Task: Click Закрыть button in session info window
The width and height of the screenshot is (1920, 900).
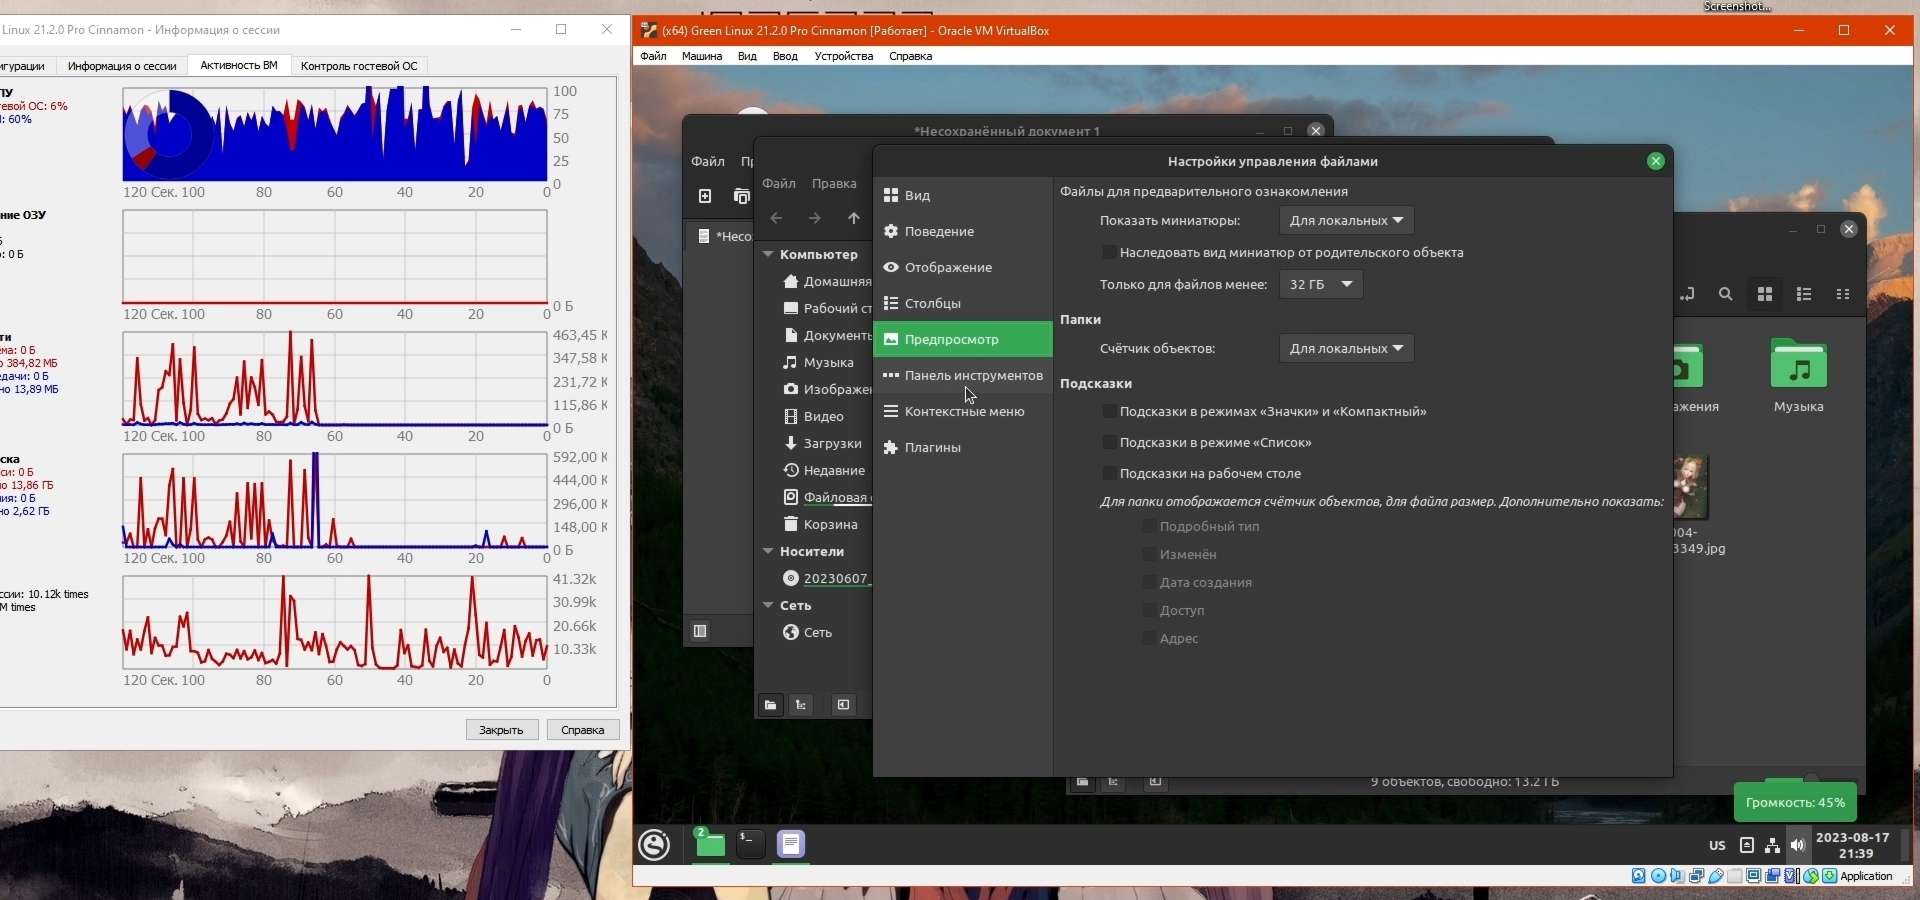Action: (x=502, y=730)
